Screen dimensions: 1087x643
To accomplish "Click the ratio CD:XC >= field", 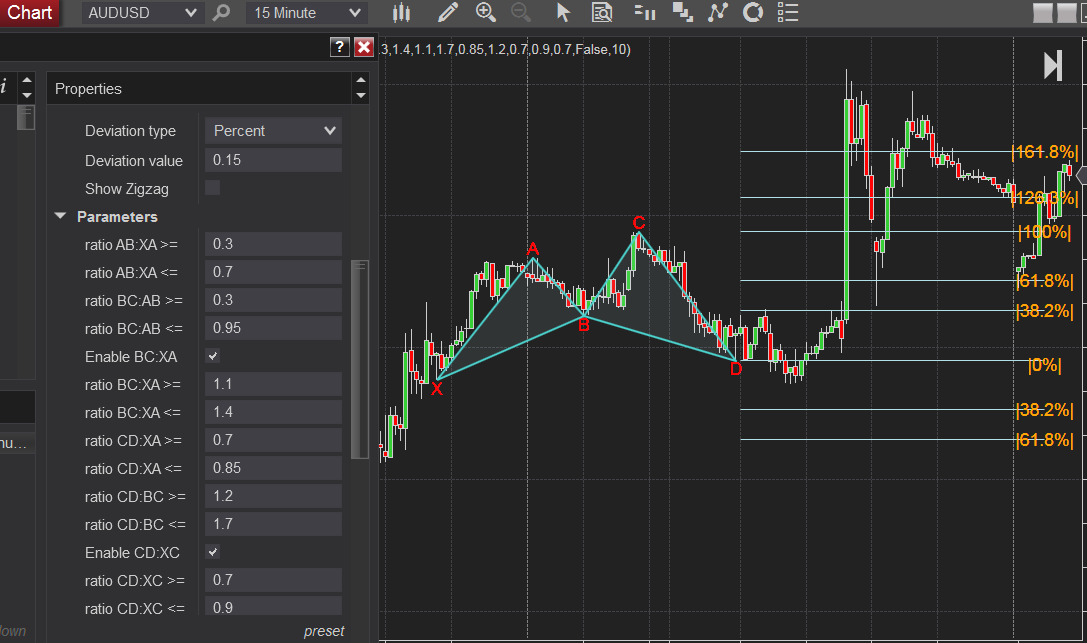I will coord(273,580).
